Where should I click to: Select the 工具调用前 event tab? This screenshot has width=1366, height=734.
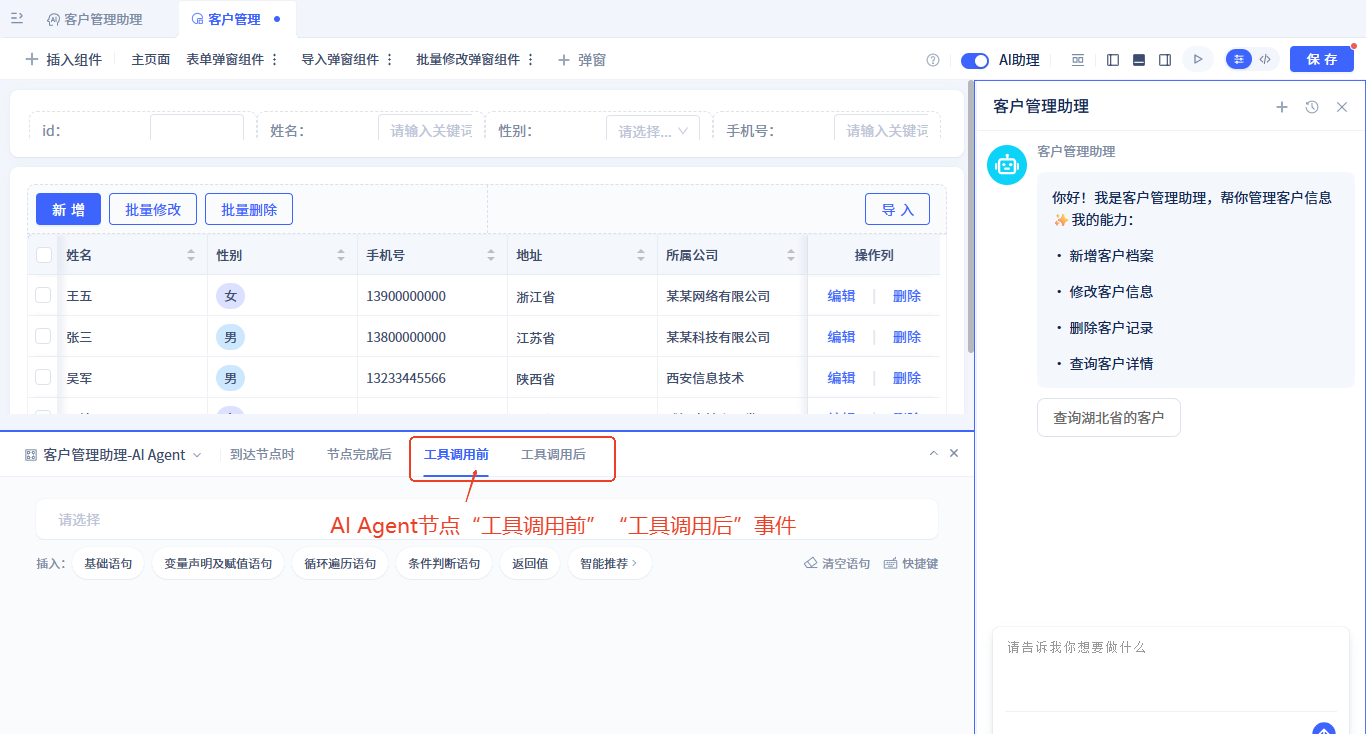click(456, 454)
